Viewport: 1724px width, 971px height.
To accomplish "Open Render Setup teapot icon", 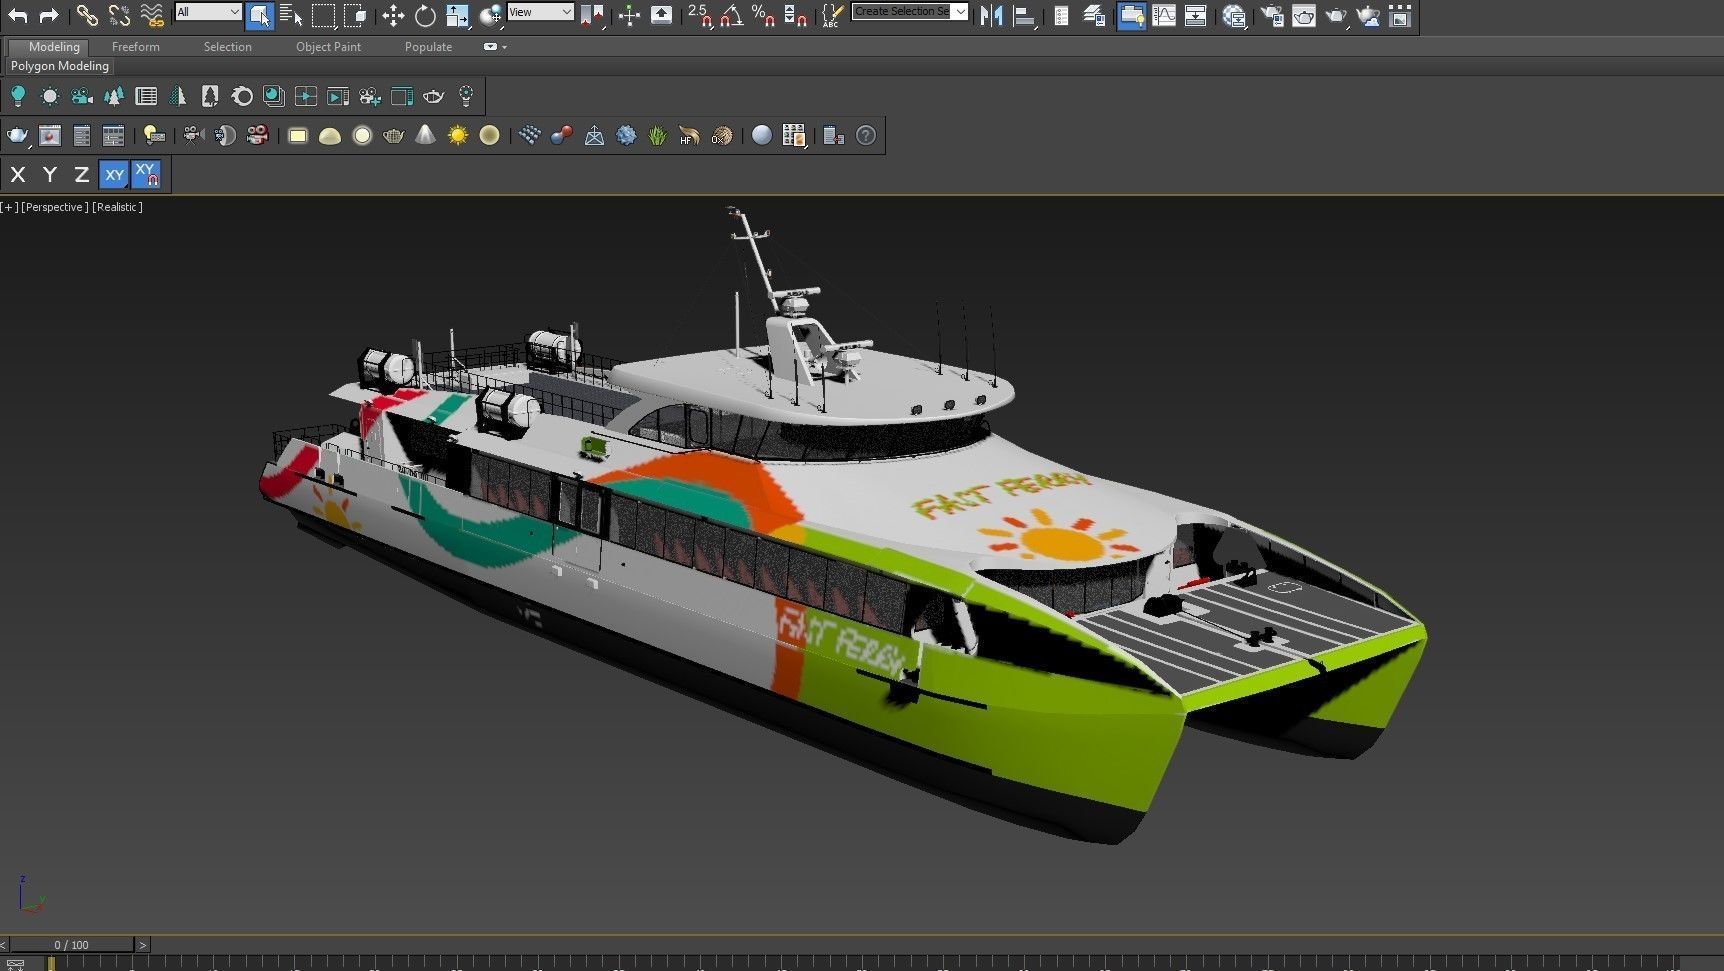I will (1272, 15).
